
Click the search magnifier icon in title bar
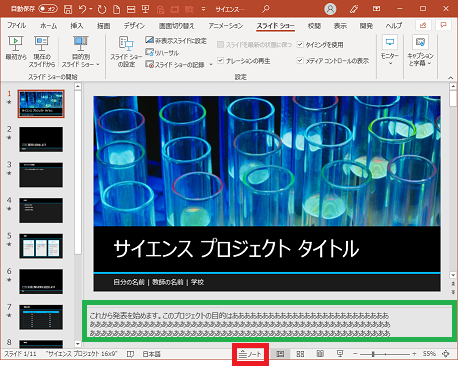point(265,9)
